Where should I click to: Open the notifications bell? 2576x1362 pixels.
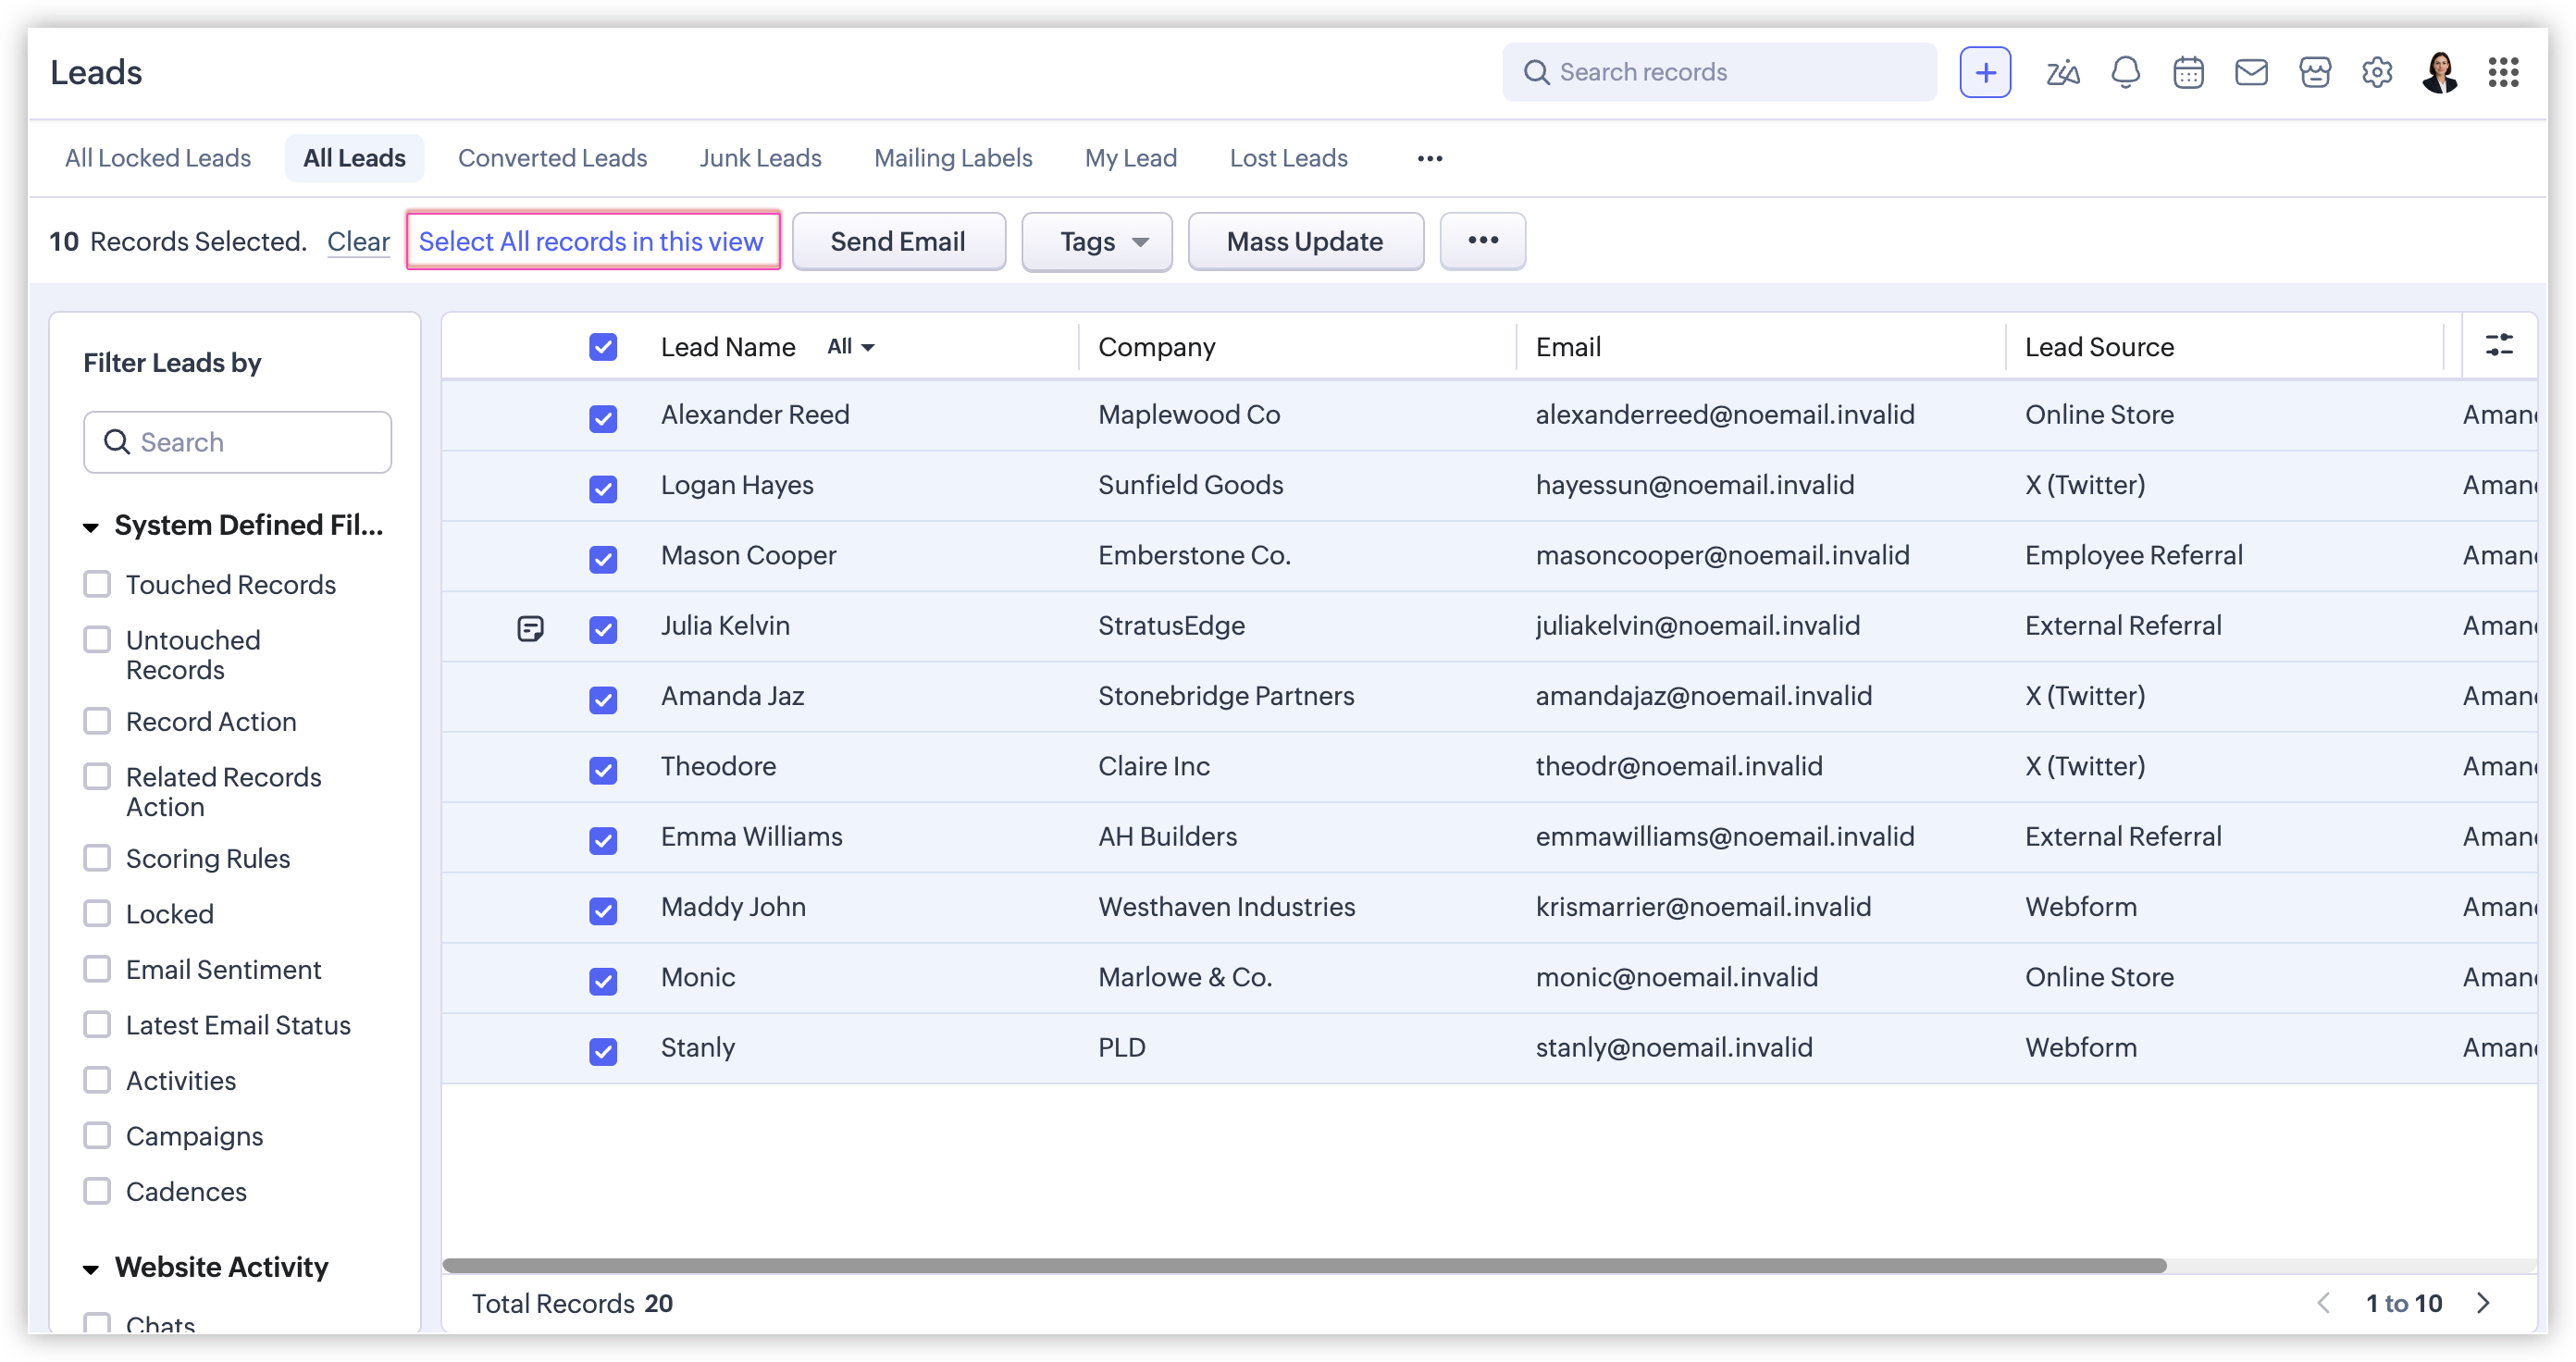pos(2125,72)
